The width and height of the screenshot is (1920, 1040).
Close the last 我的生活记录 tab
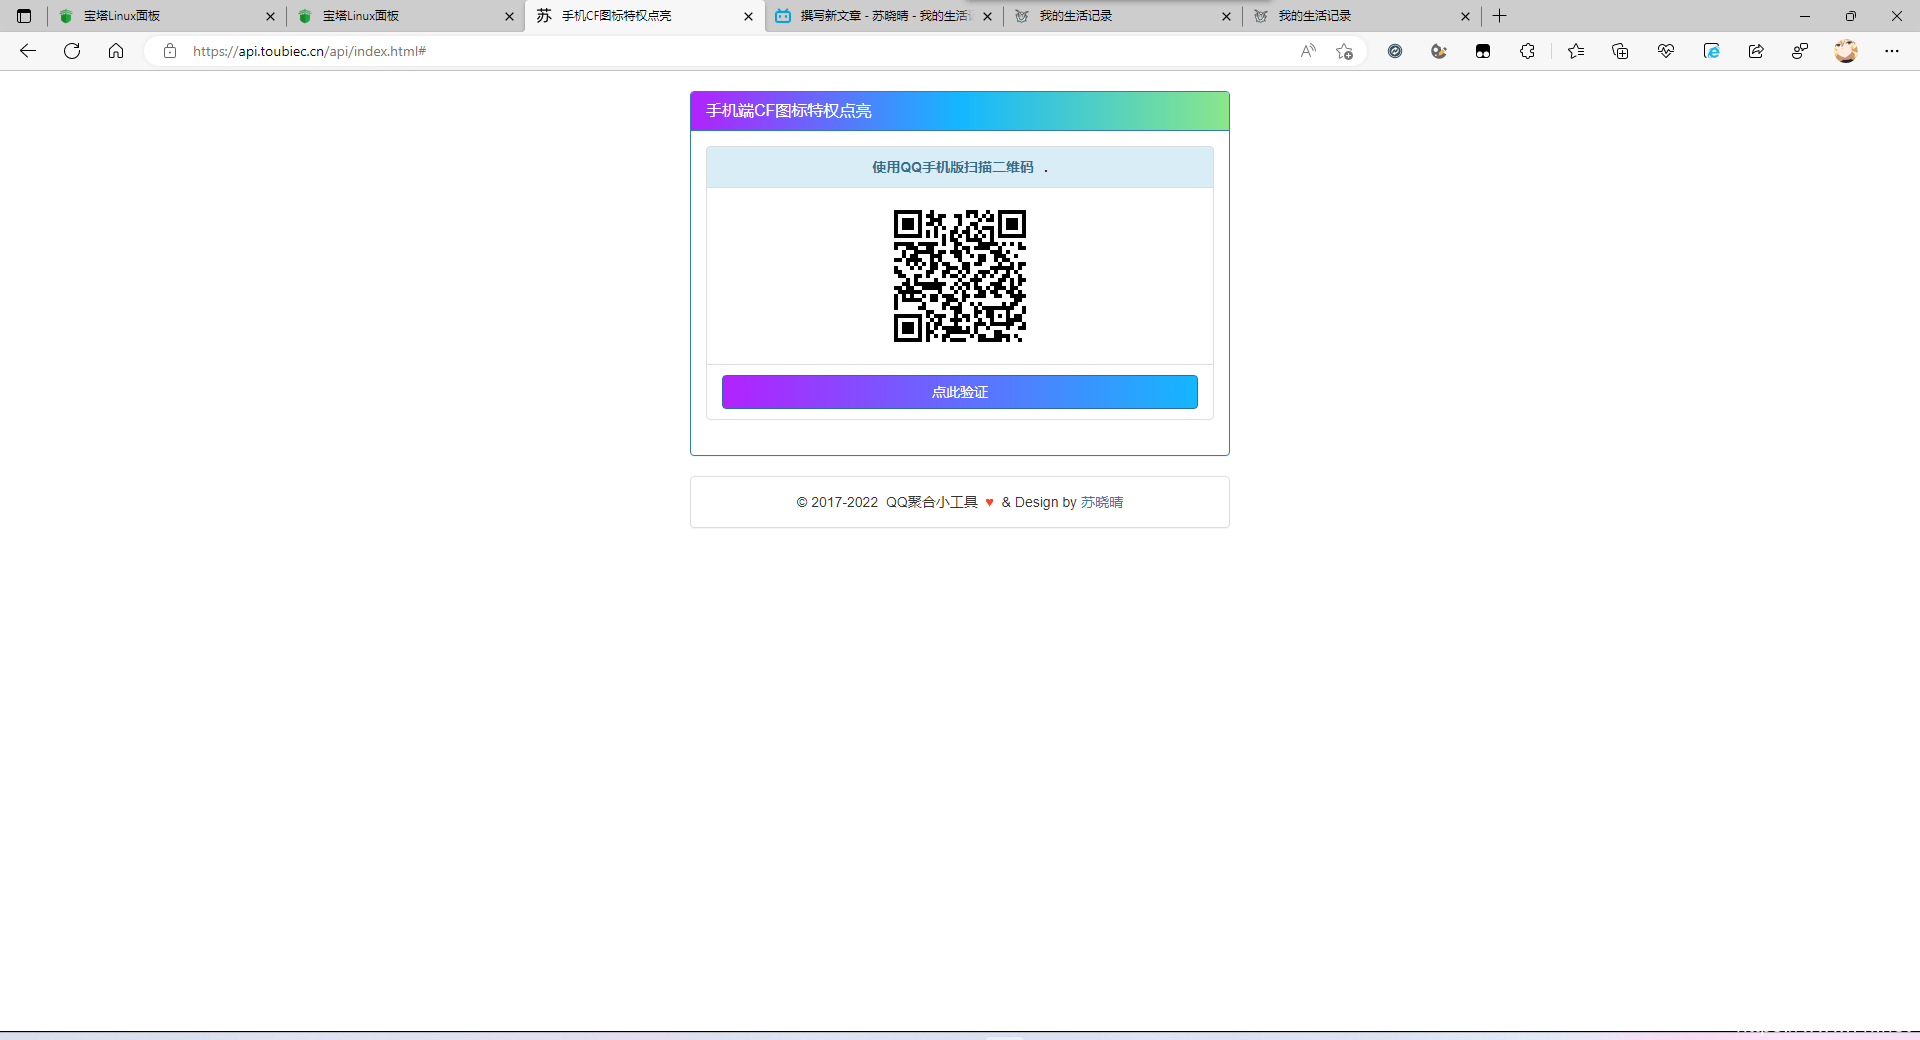(x=1465, y=16)
